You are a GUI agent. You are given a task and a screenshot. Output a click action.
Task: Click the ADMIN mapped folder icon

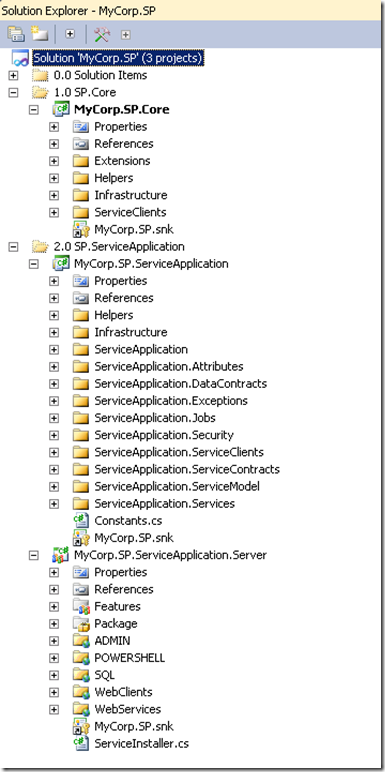pyautogui.click(x=81, y=641)
